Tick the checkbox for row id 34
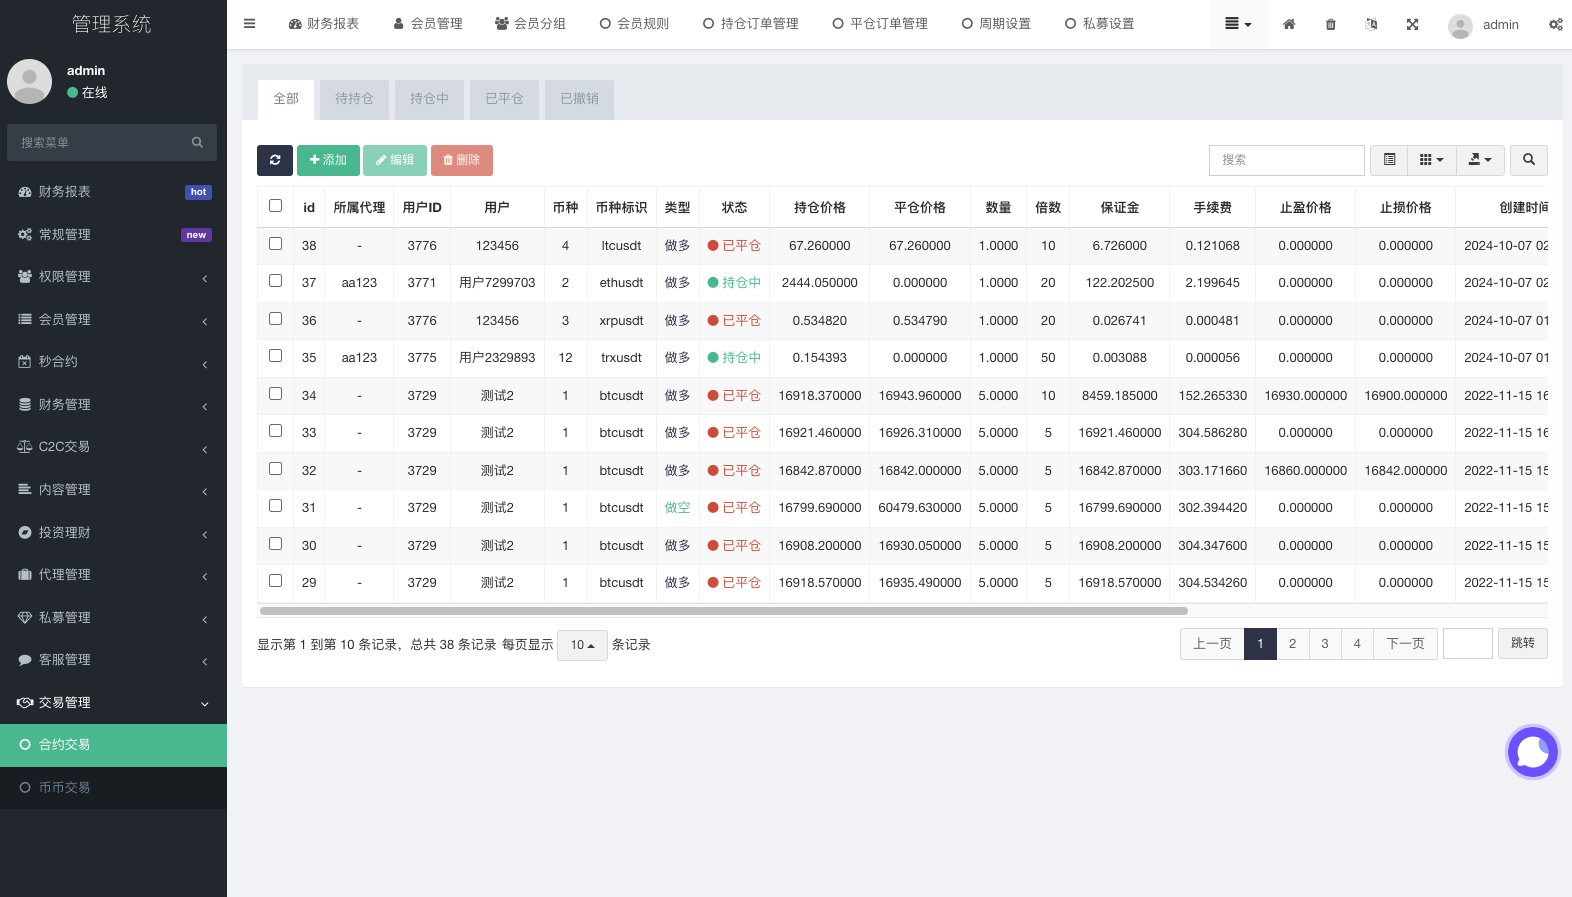 tap(276, 394)
